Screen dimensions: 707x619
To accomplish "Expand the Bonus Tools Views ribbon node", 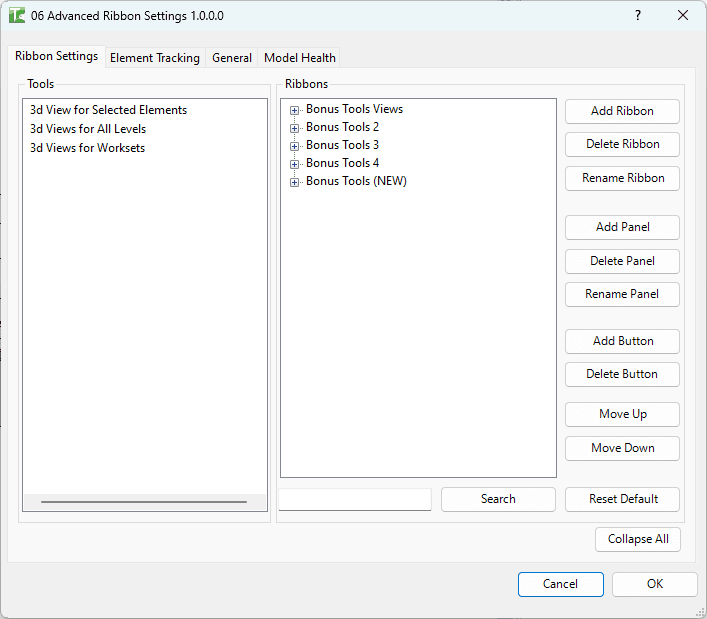I will coord(294,110).
